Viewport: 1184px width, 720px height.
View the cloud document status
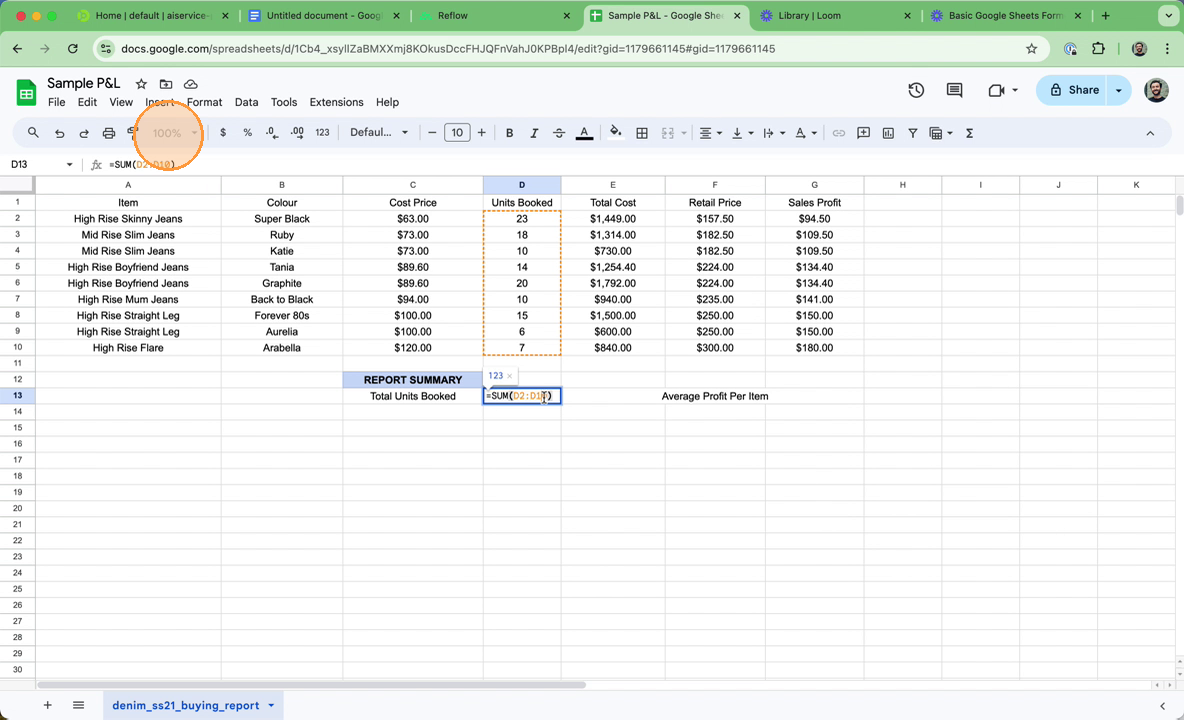pos(190,84)
